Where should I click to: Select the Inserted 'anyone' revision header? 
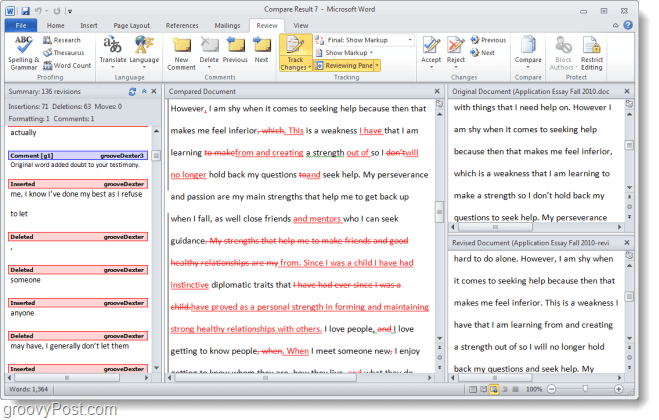click(x=78, y=303)
